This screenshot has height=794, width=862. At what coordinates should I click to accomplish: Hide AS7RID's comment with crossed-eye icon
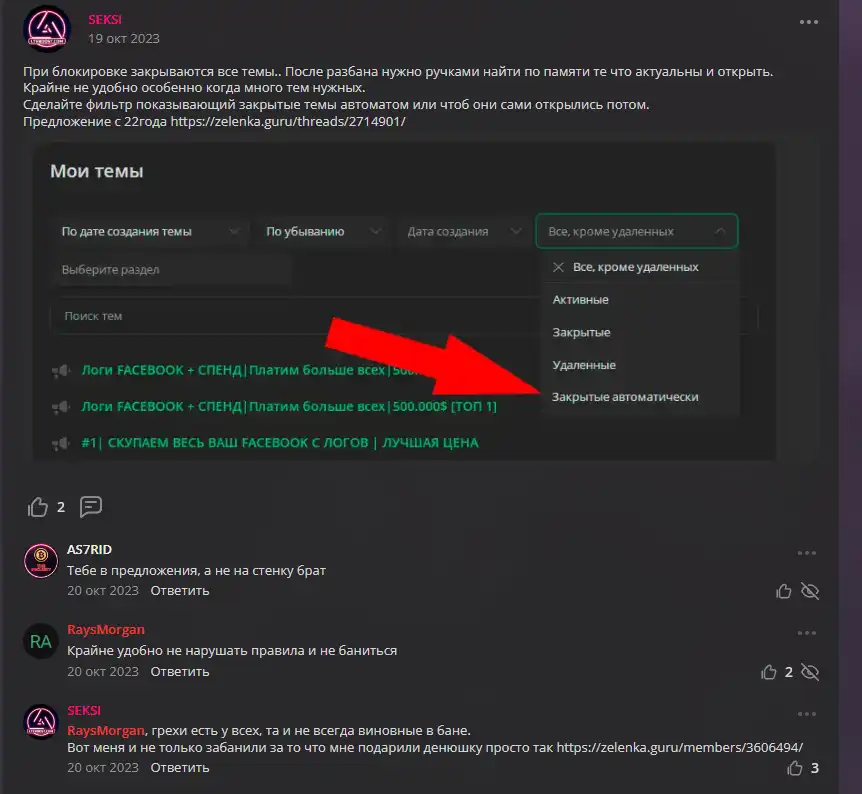tap(810, 591)
